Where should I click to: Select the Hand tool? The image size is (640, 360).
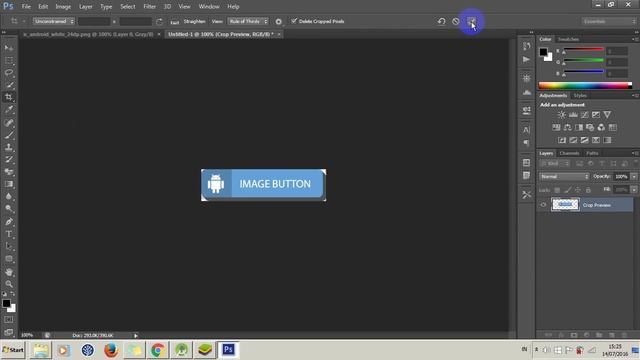click(9, 272)
